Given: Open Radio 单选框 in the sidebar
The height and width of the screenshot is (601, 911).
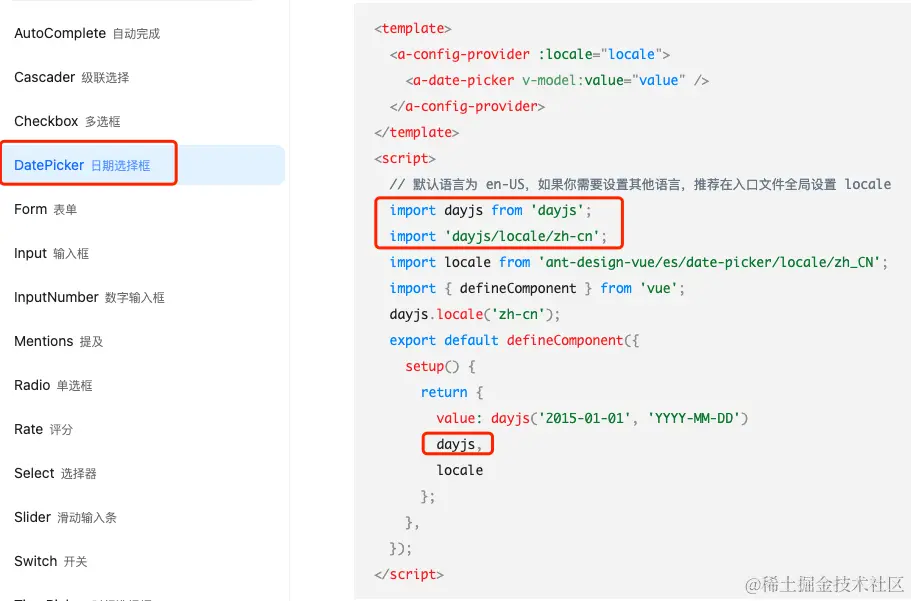Looking at the screenshot, I should pyautogui.click(x=53, y=385).
